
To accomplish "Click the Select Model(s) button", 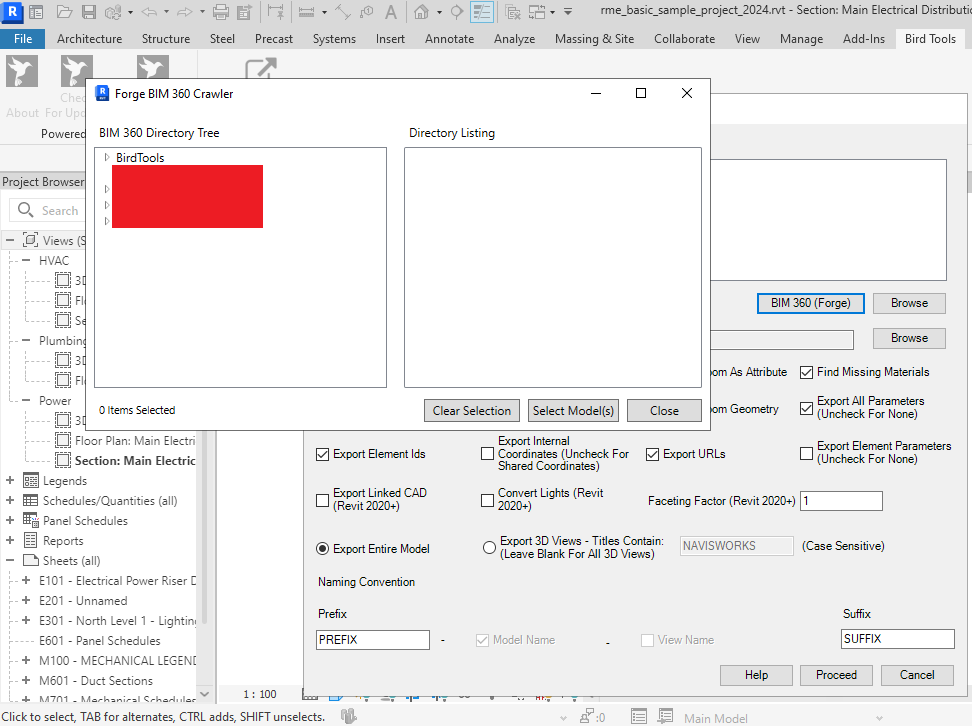I will click(573, 410).
